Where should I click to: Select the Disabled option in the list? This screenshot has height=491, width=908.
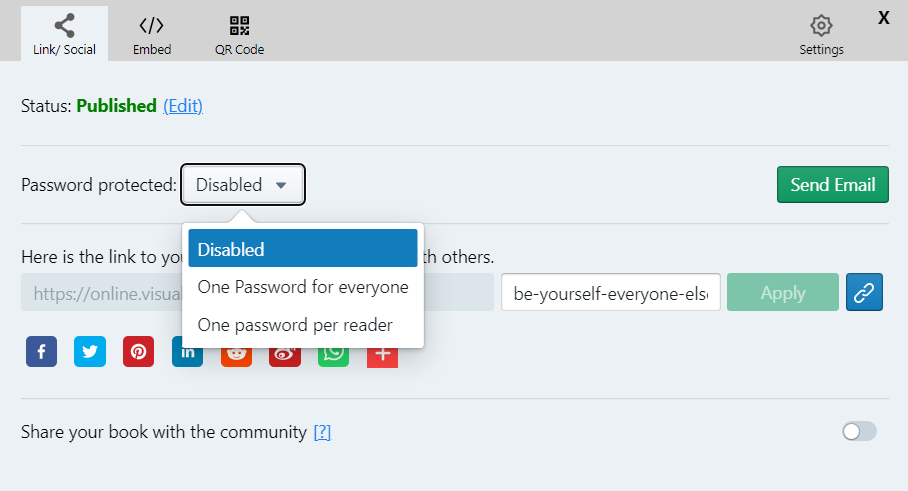click(302, 249)
